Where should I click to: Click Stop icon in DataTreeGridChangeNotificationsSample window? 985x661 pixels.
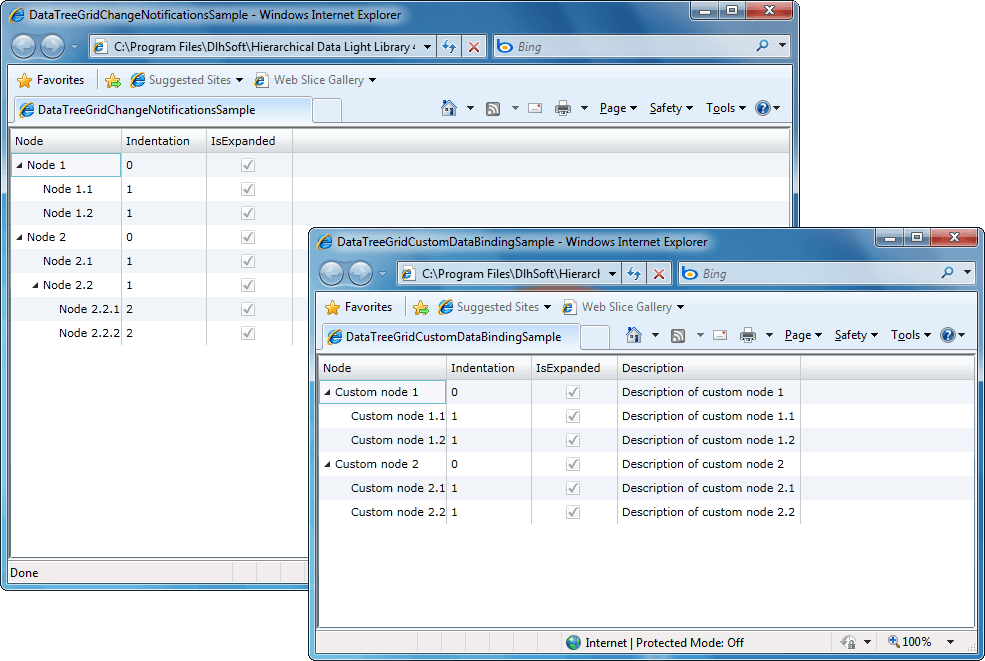tap(474, 46)
